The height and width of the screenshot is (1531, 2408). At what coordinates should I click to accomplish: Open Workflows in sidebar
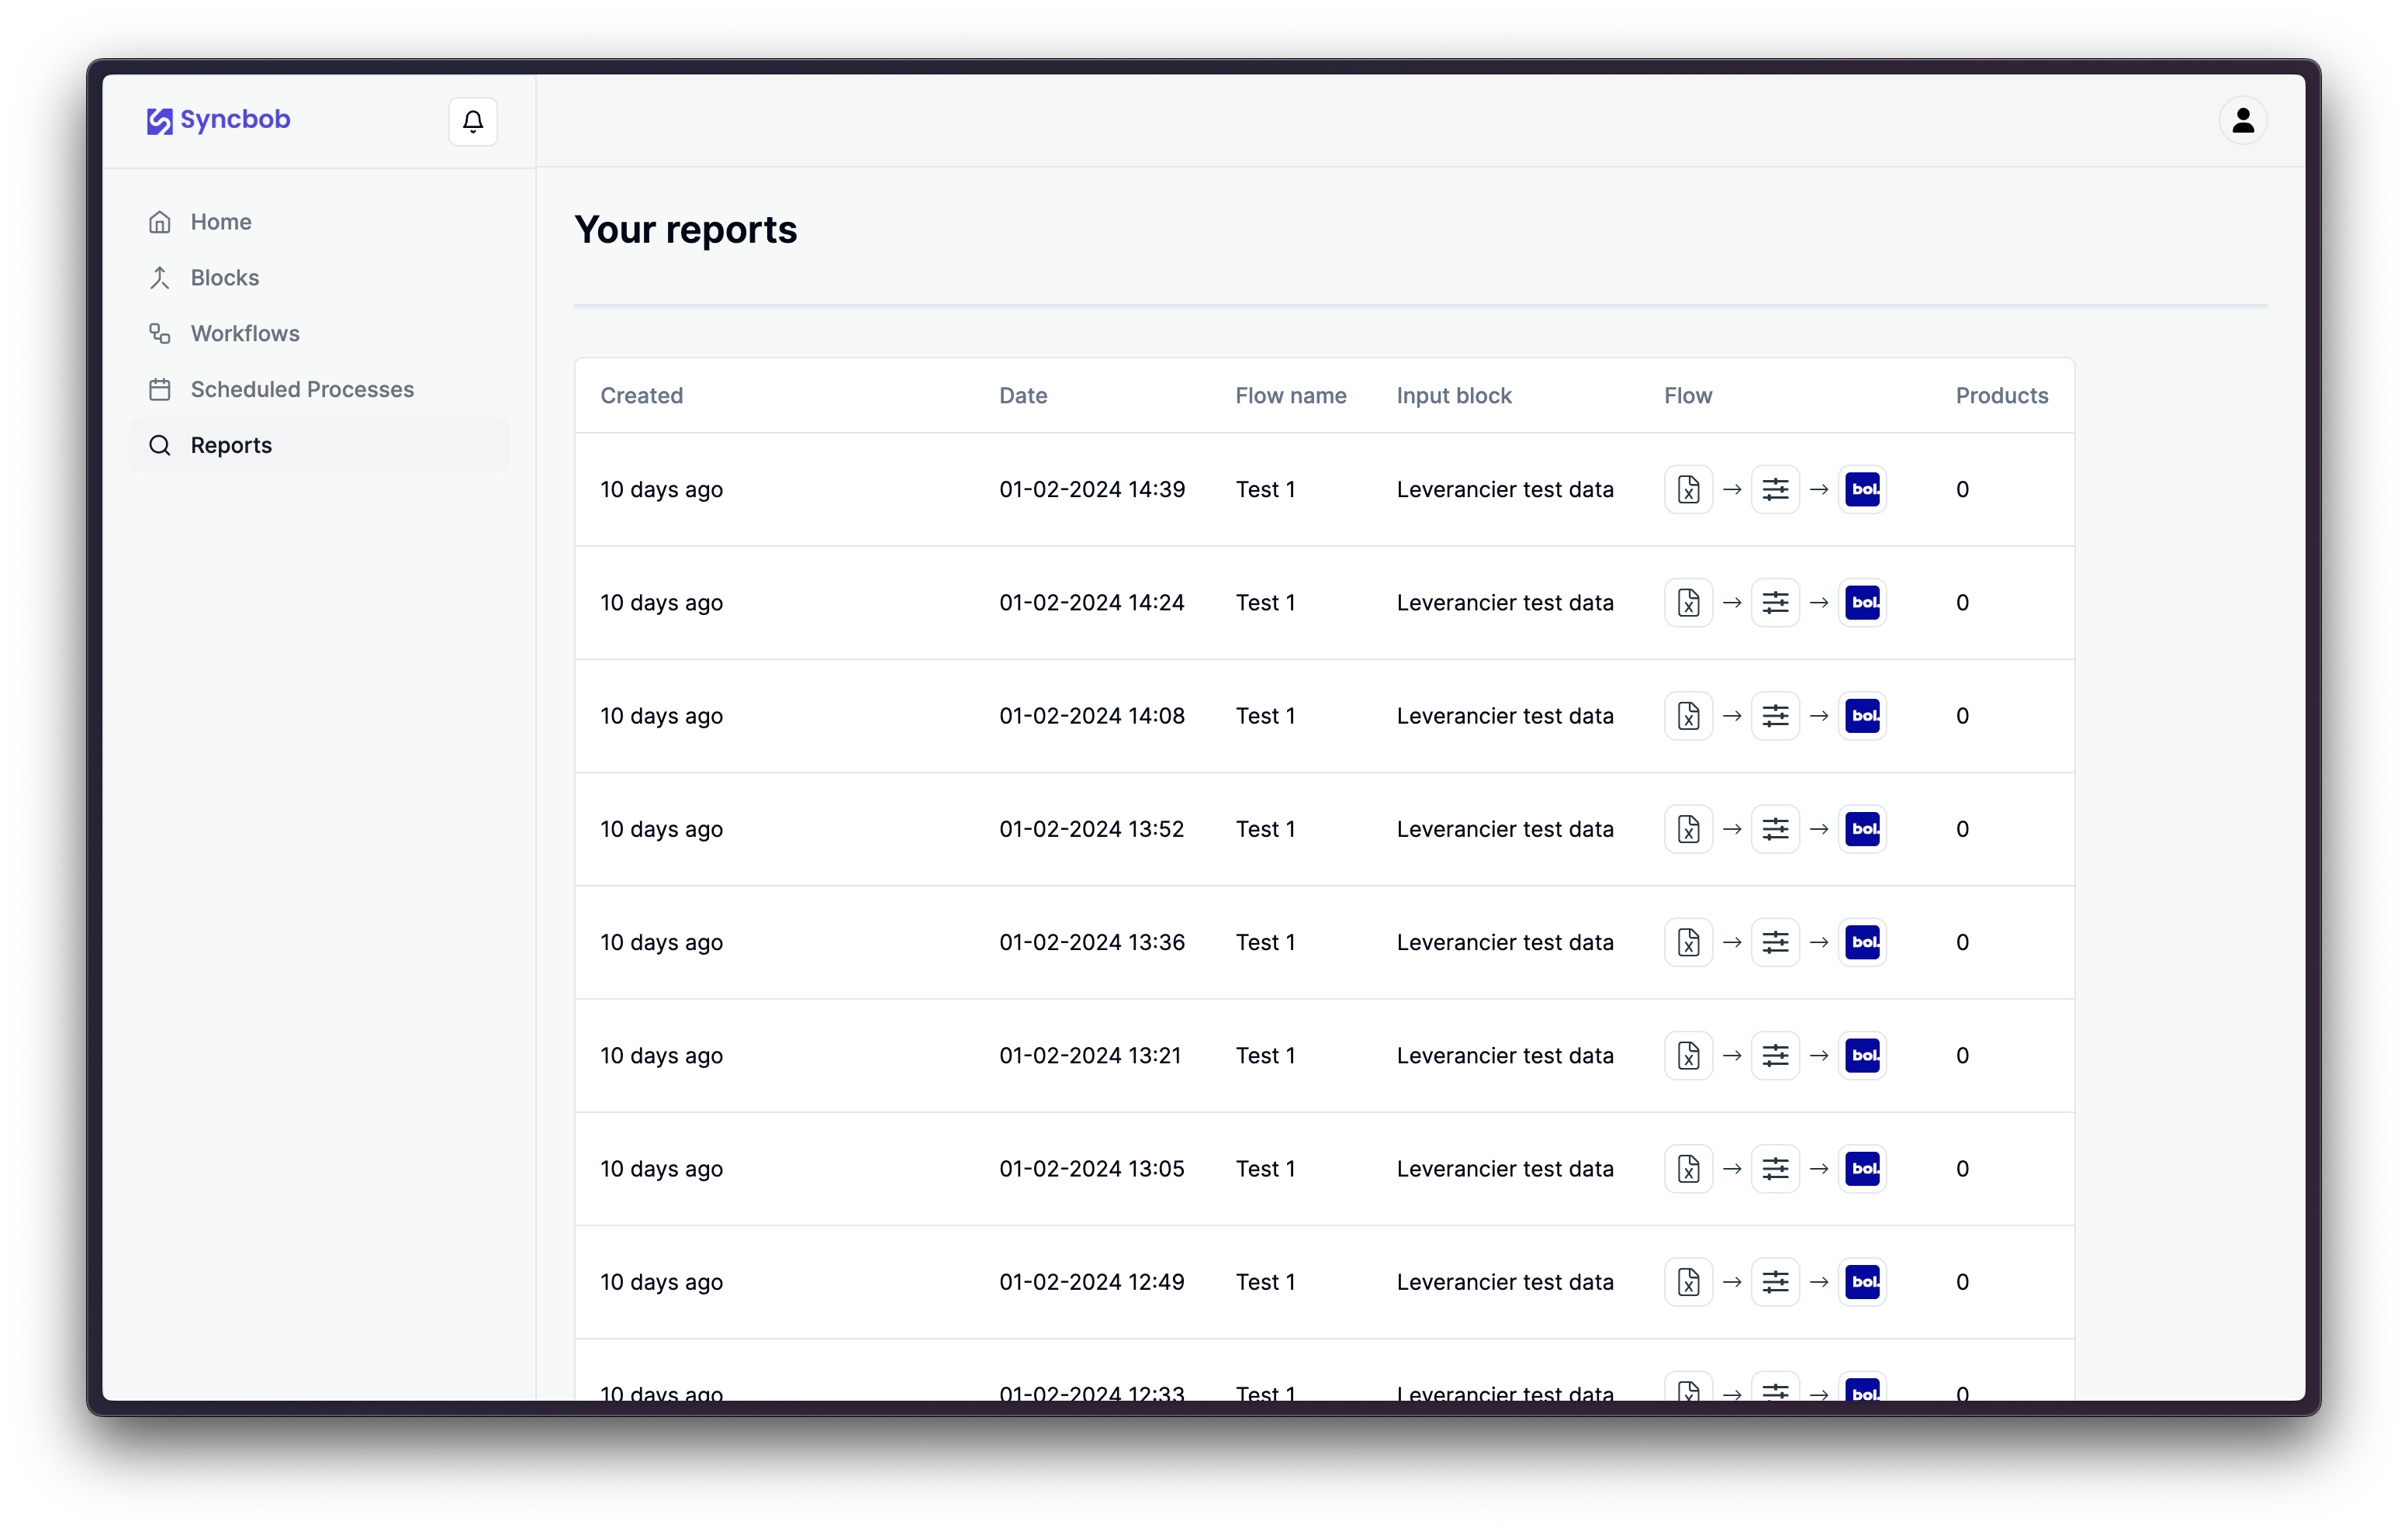(320, 334)
